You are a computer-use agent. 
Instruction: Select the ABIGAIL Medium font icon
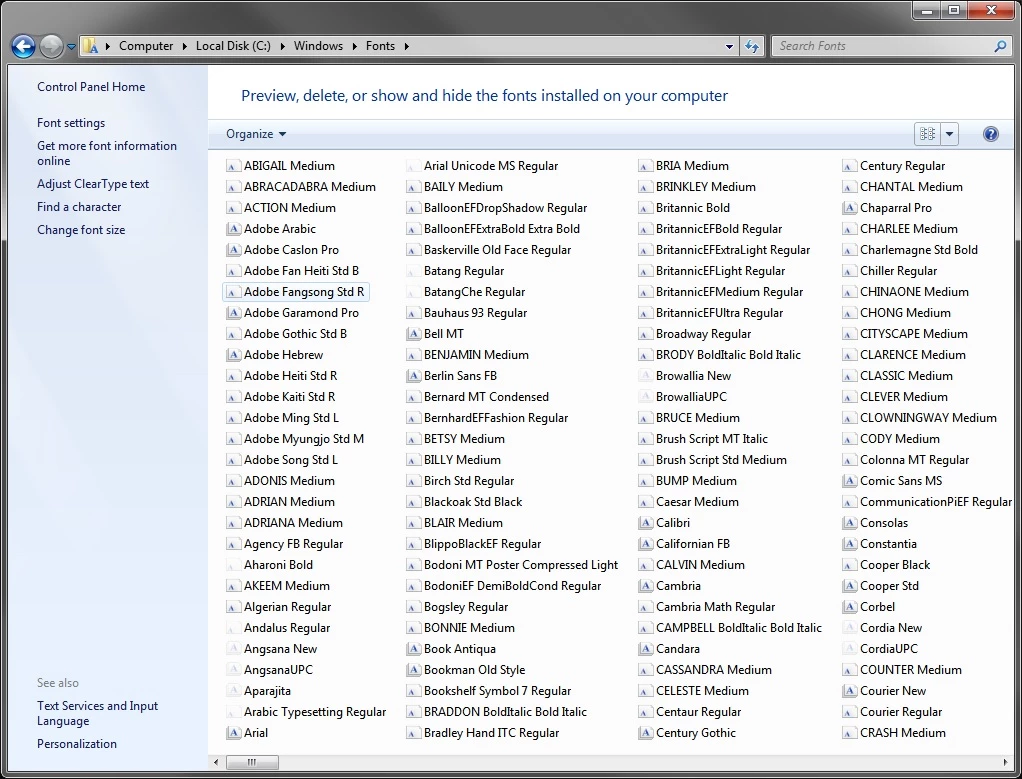[x=233, y=166]
